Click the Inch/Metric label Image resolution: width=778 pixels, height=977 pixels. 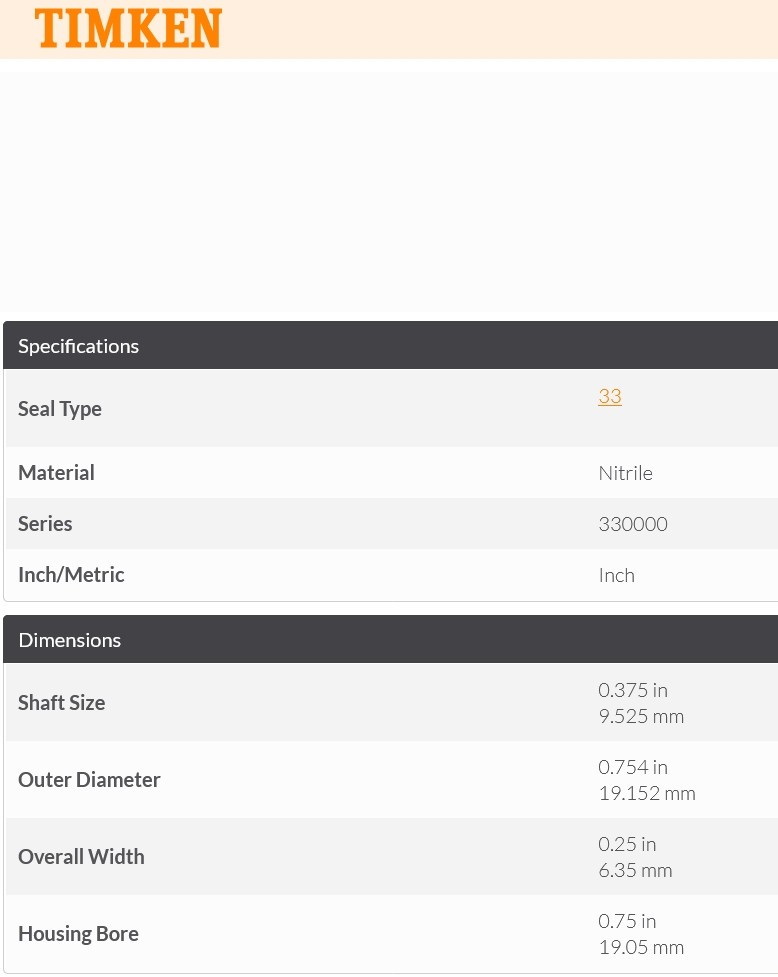(x=71, y=575)
